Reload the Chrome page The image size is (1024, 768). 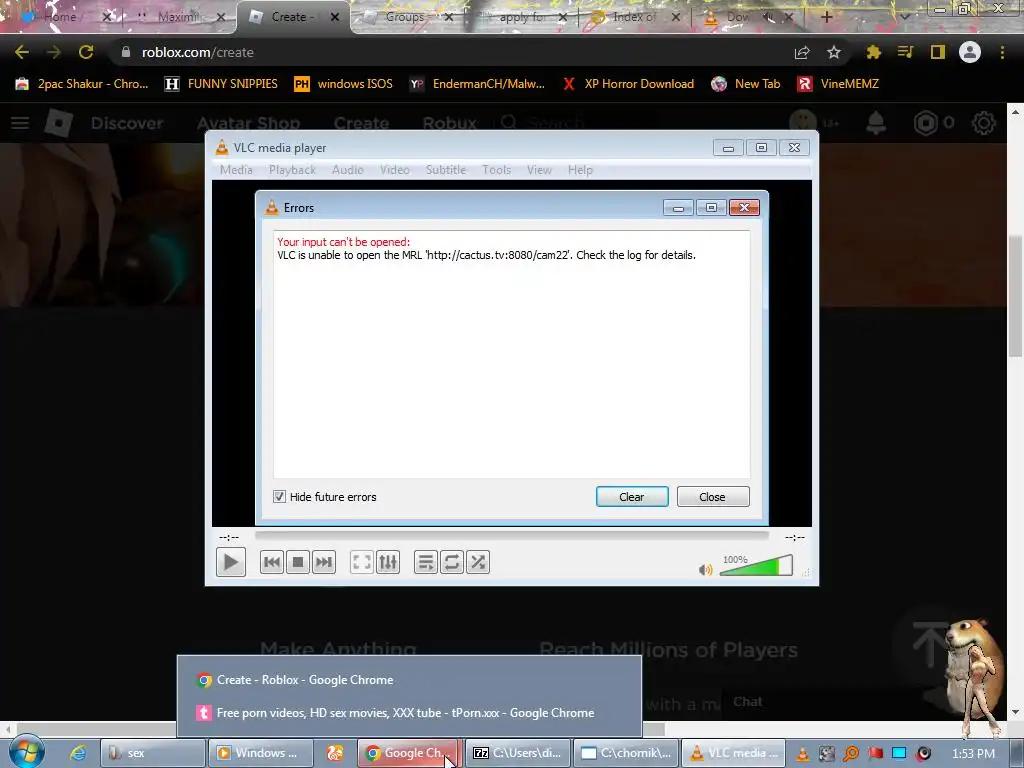(86, 52)
